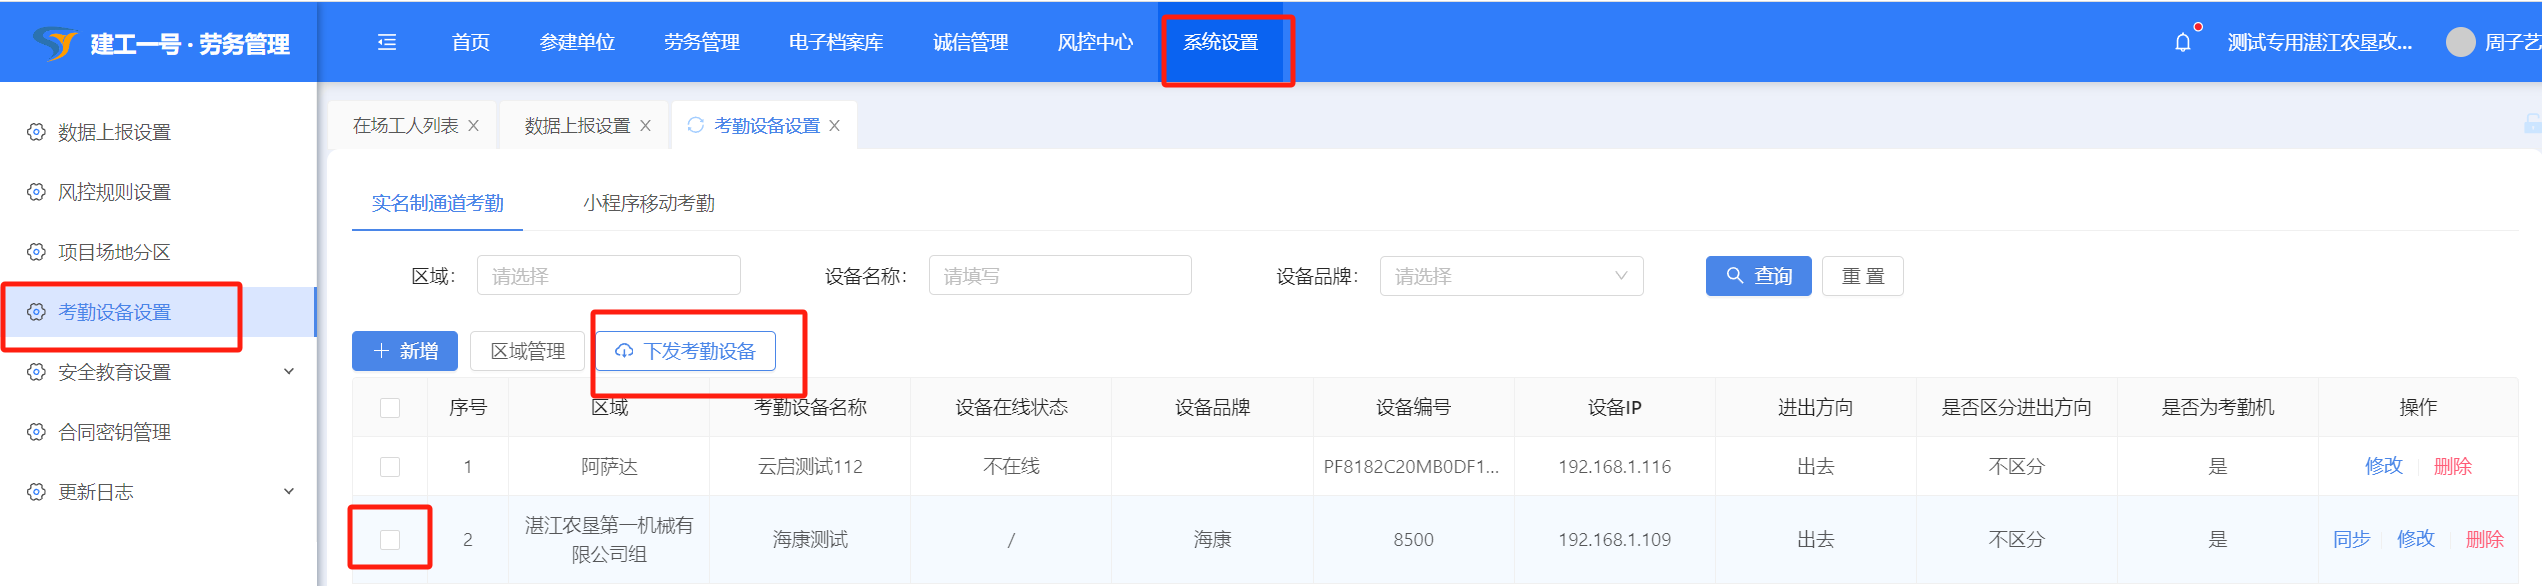Screen dimensions: 2542x586
Task: Click the 建工一号 logo icon
Action: pyautogui.click(x=54, y=43)
